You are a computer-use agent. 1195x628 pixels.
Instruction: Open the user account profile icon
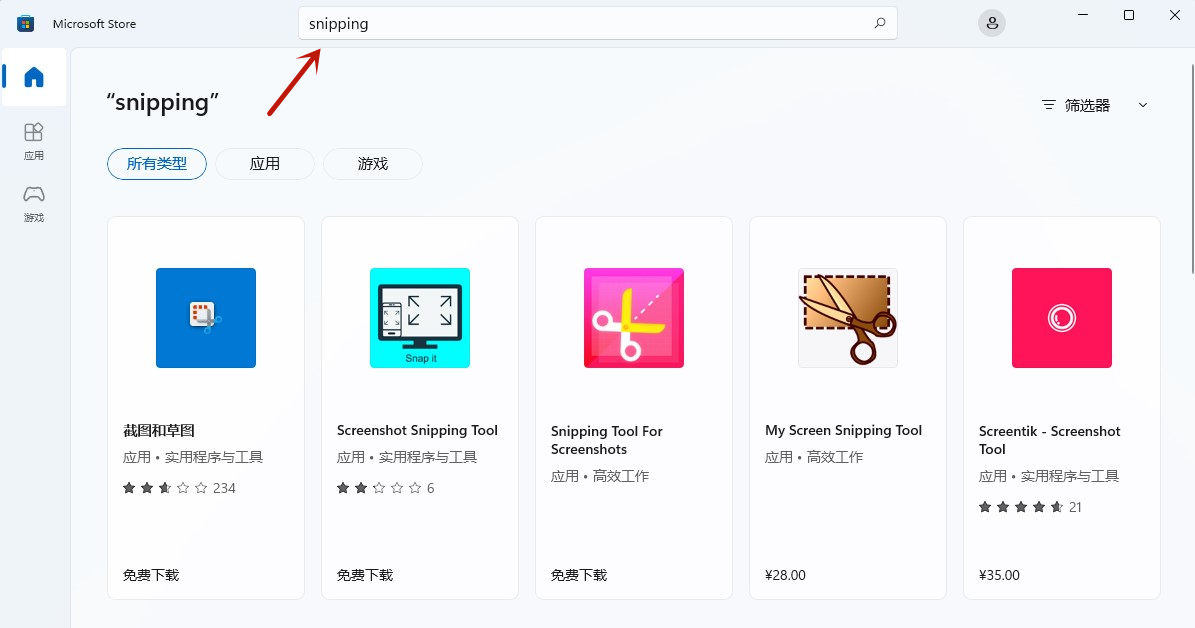pos(991,23)
